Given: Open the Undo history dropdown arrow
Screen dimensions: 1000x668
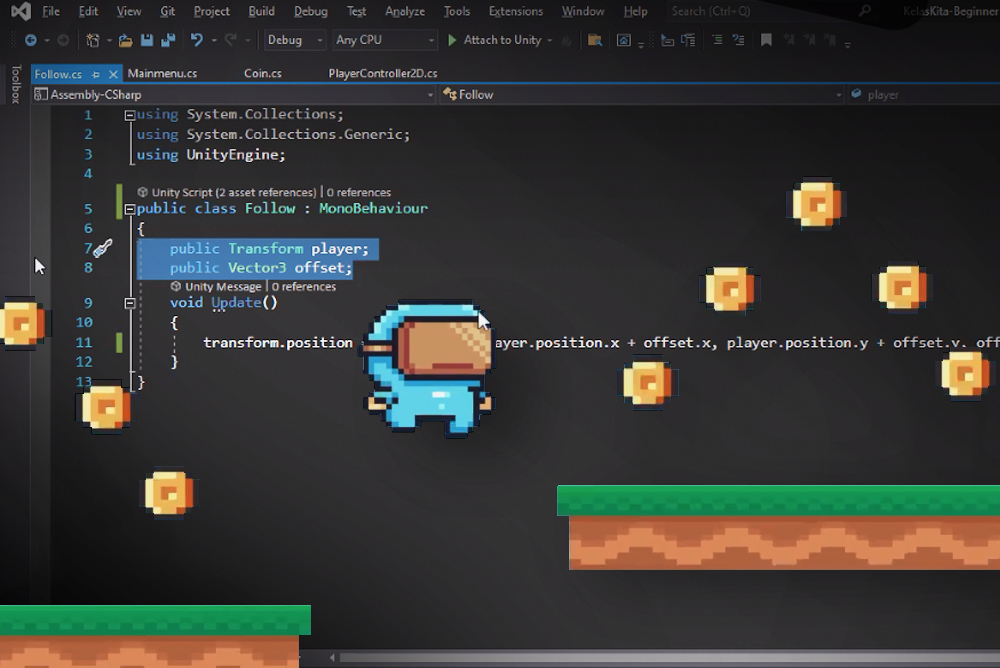Looking at the screenshot, I should pyautogui.click(x=214, y=41).
